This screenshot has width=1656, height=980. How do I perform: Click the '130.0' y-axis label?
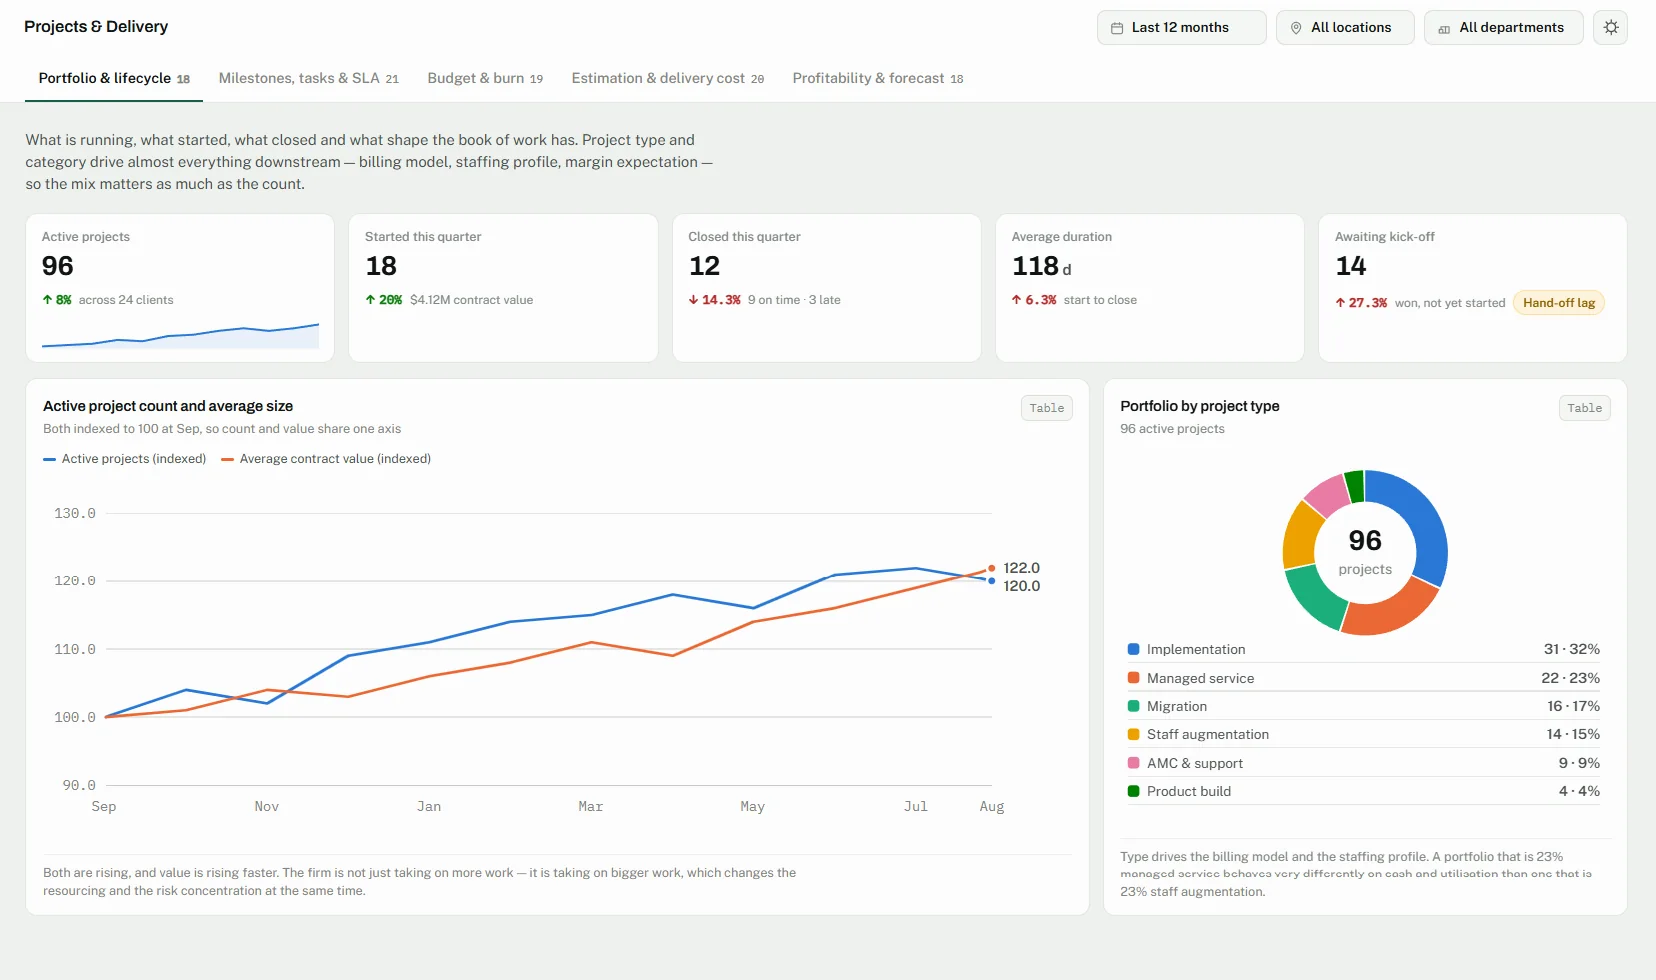pyautogui.click(x=75, y=513)
